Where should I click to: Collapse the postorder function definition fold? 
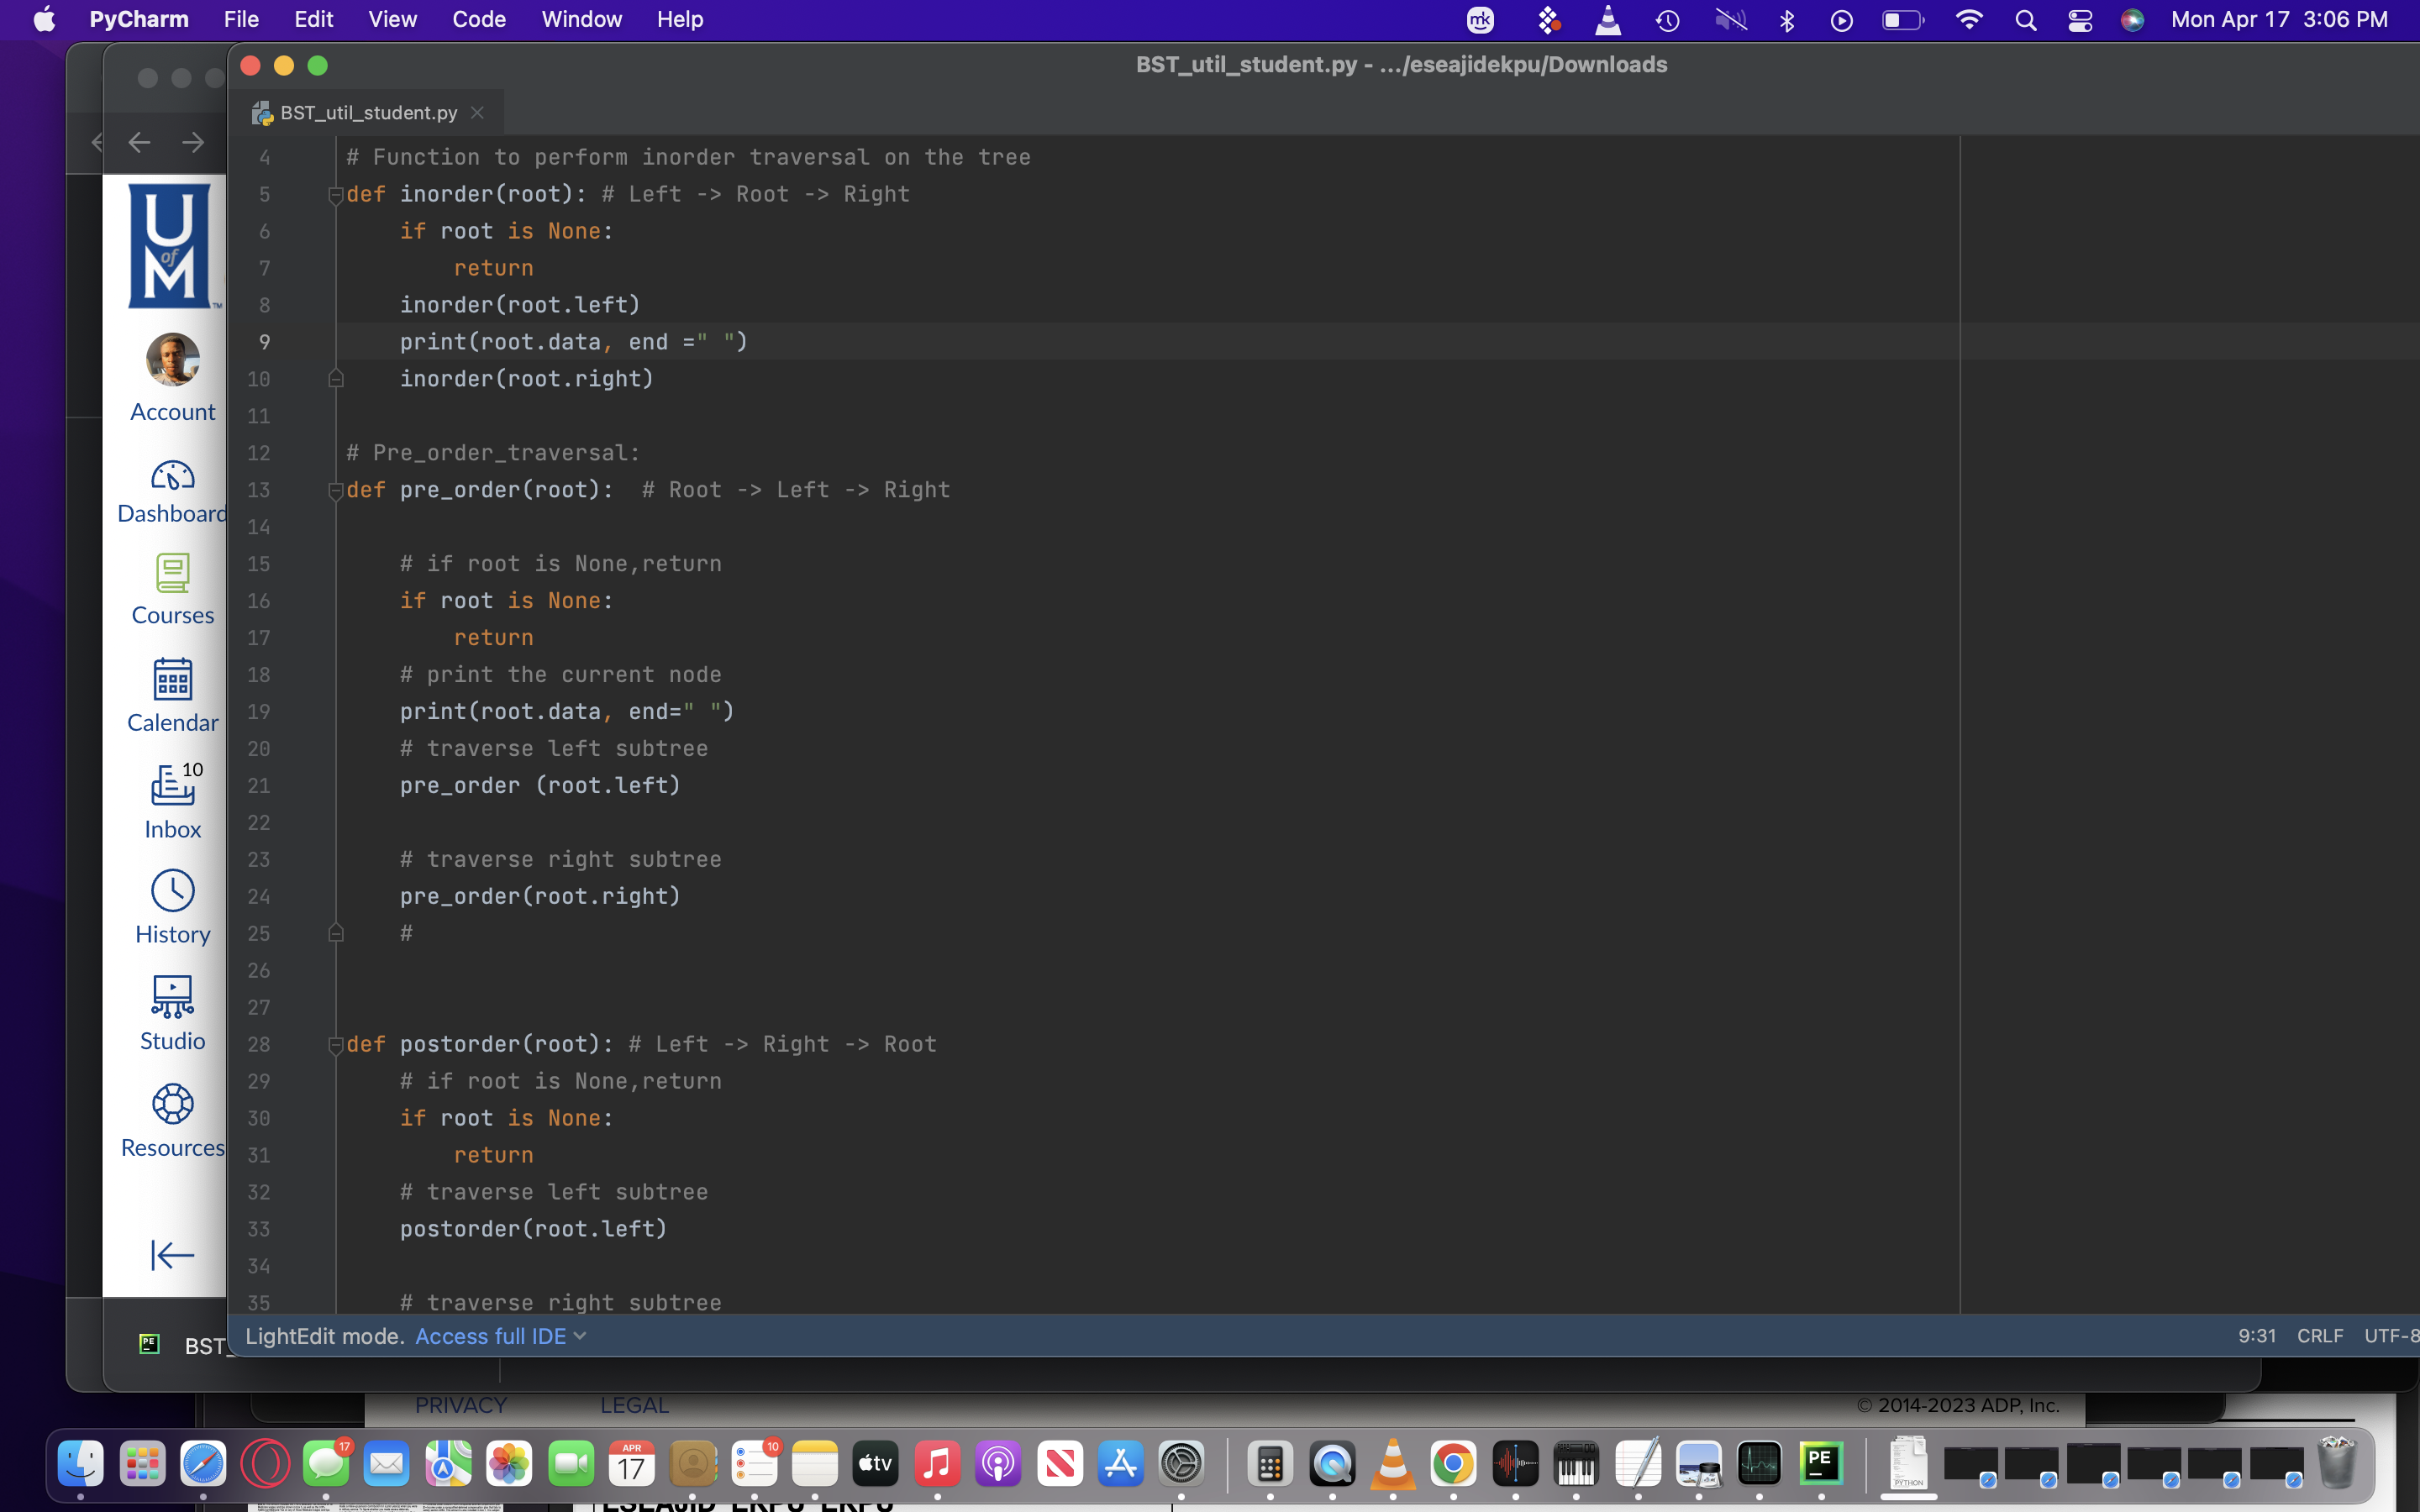[336, 1046]
